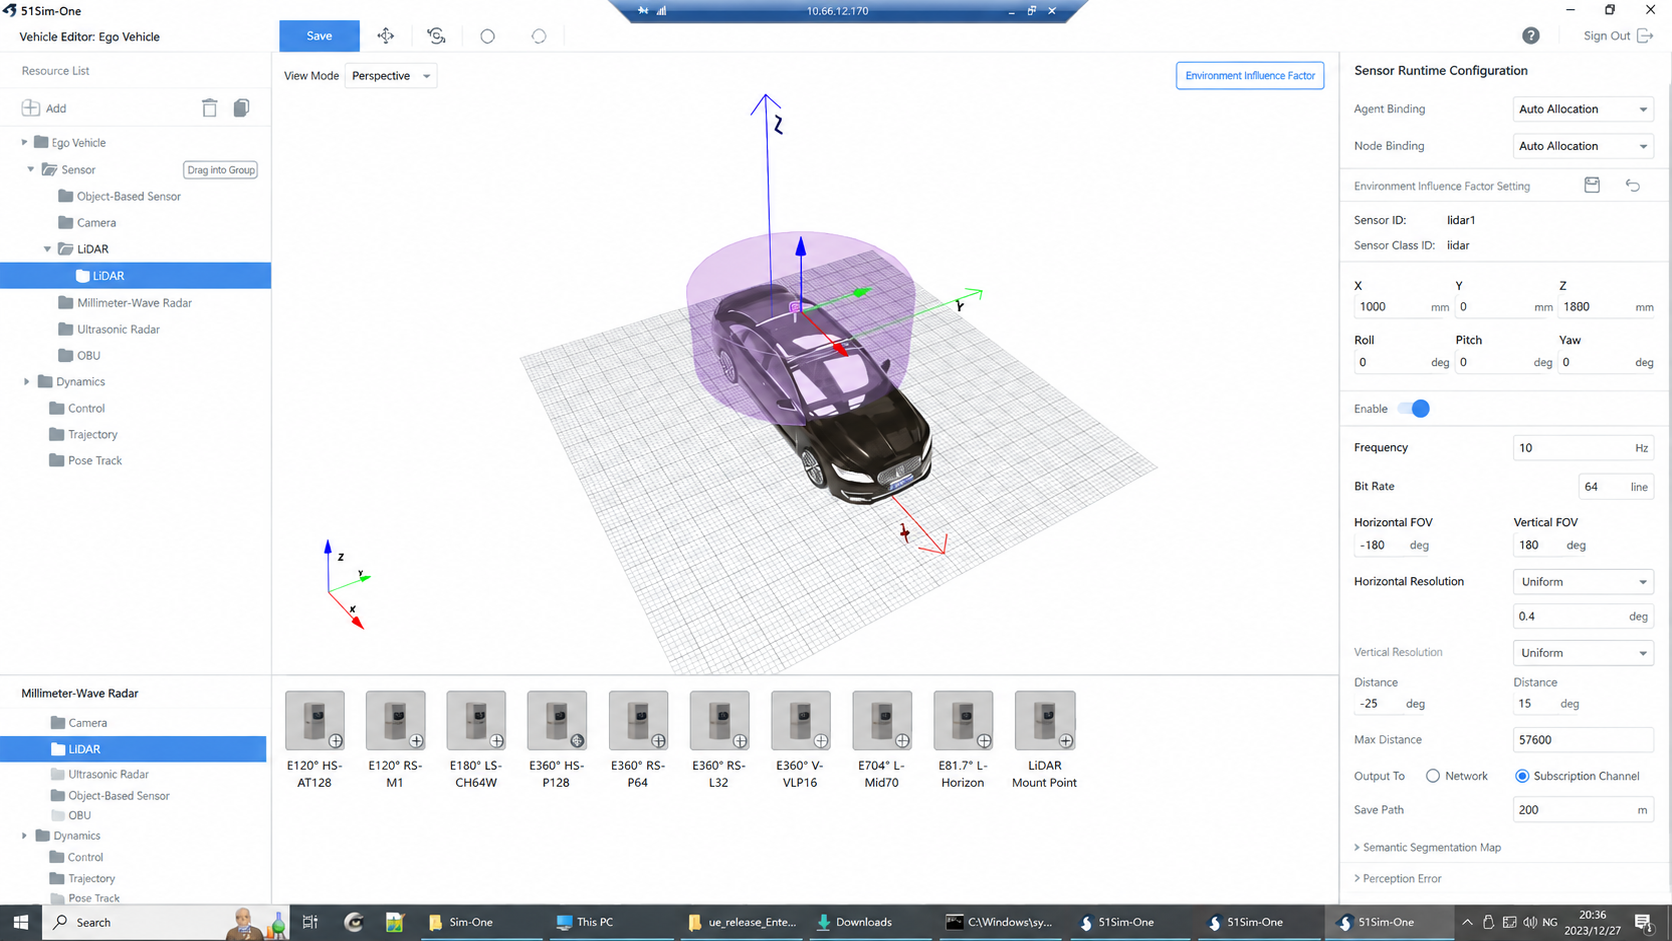1672x941 pixels.
Task: Open Horizontal Resolution Uniform dropdown
Action: [x=1583, y=582]
